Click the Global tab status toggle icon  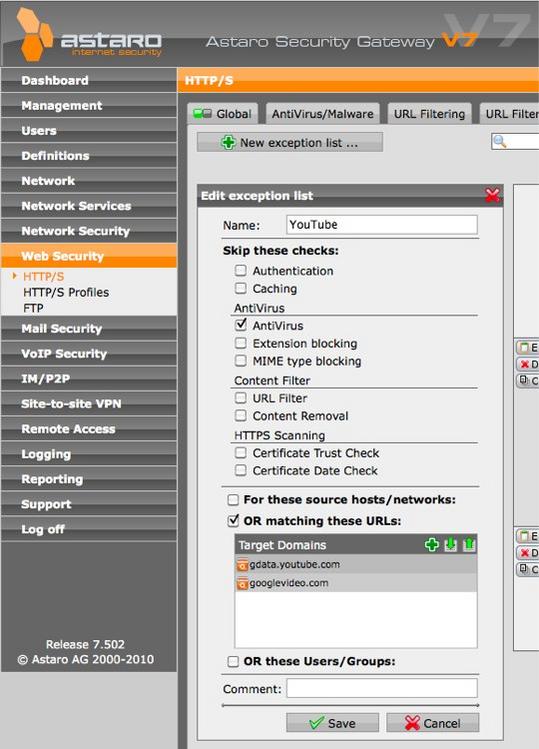(x=202, y=114)
